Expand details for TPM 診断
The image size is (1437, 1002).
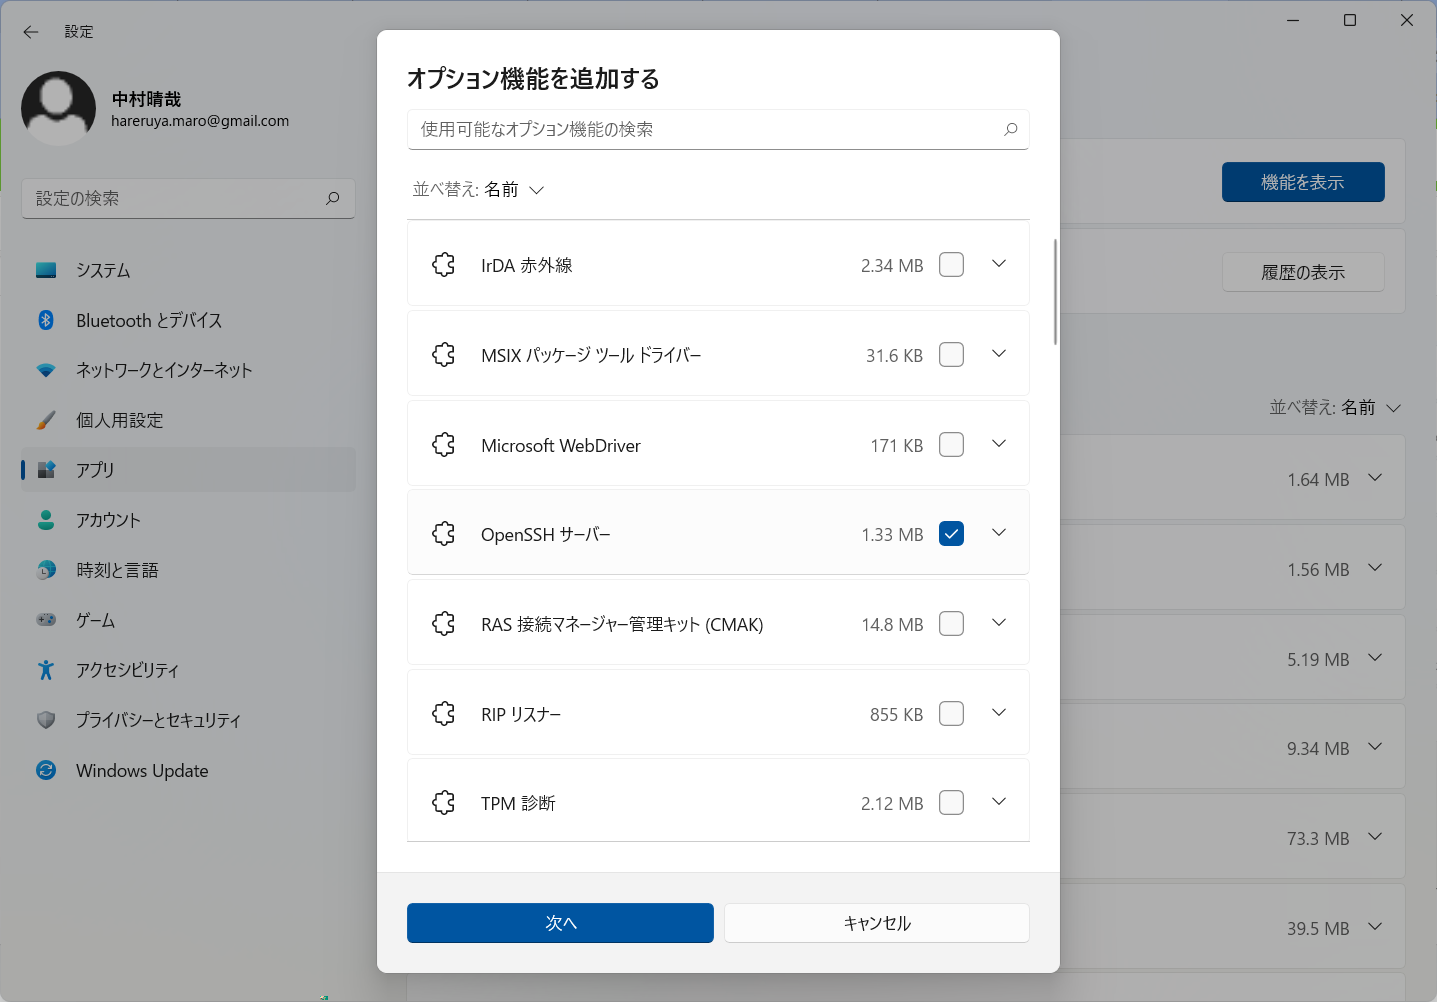999,802
